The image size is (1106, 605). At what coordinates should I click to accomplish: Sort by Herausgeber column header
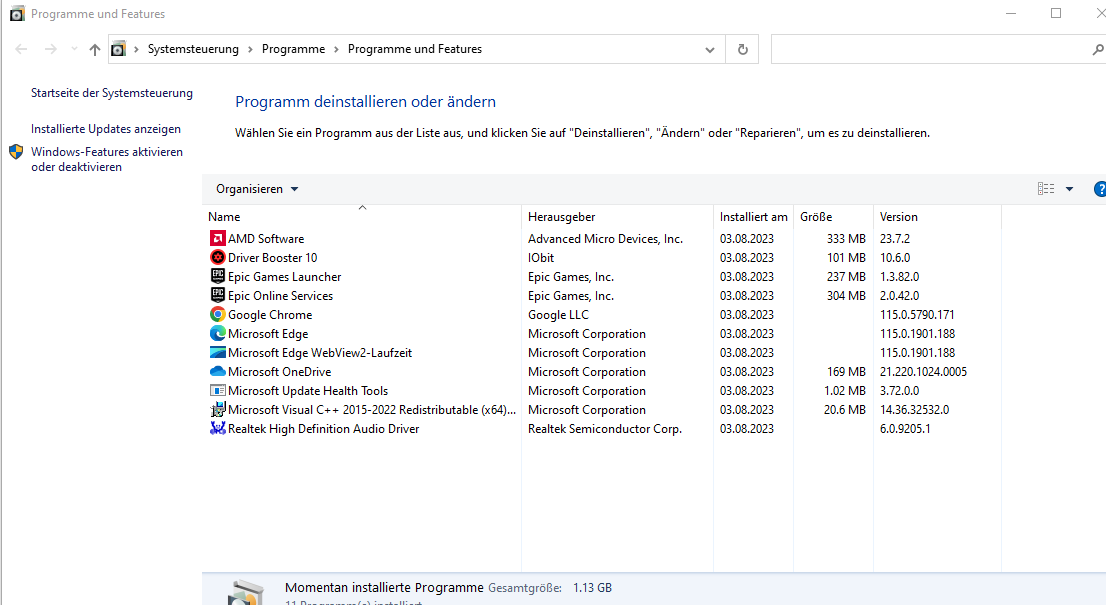click(617, 216)
